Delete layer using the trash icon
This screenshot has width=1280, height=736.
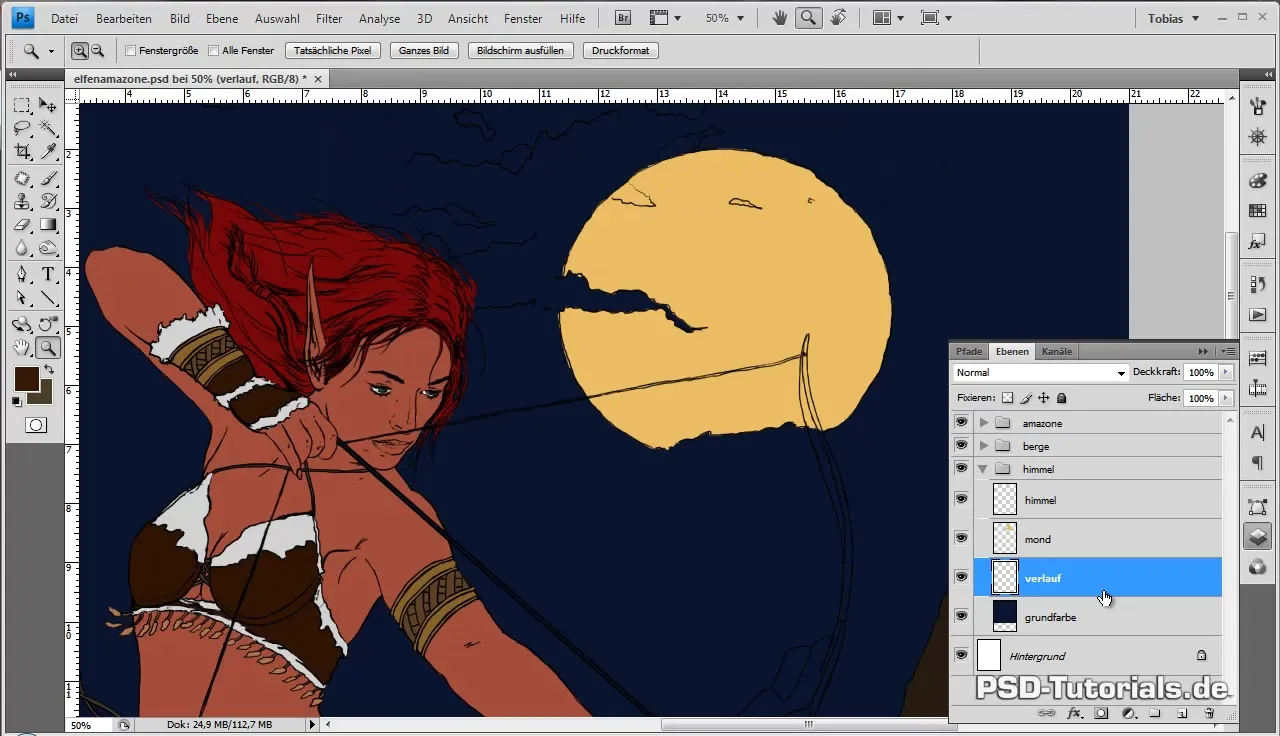(x=1208, y=714)
